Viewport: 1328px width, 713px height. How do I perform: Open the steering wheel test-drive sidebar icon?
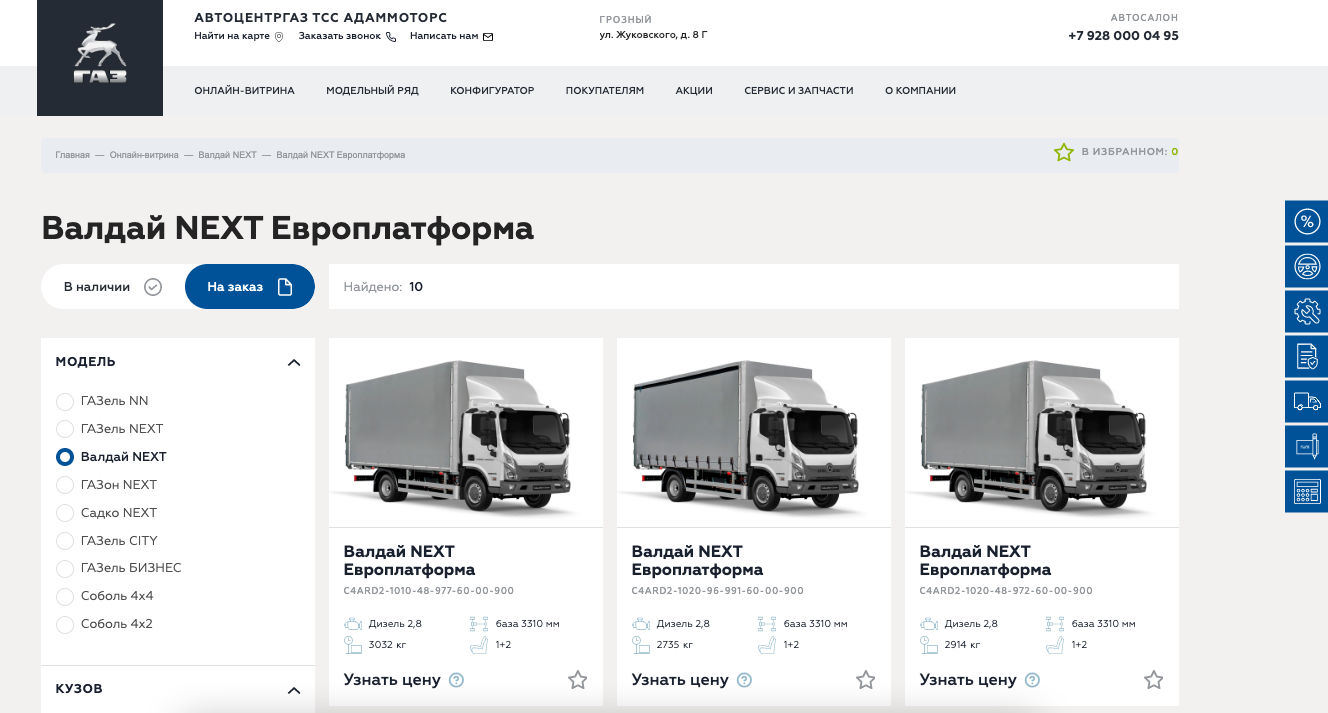pyautogui.click(x=1306, y=267)
